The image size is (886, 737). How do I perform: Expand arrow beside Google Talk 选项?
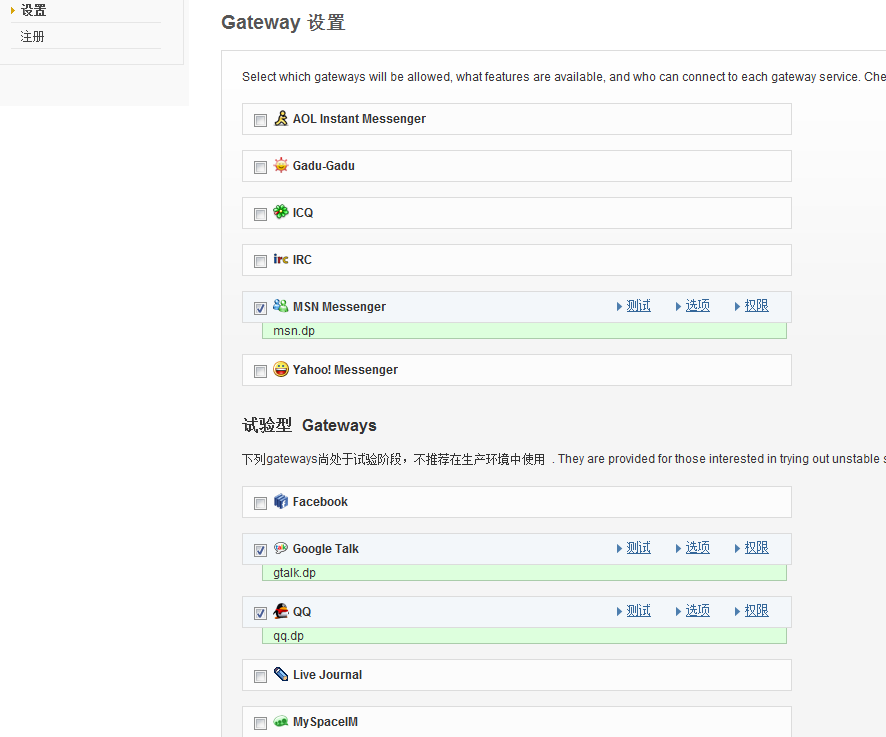click(679, 548)
